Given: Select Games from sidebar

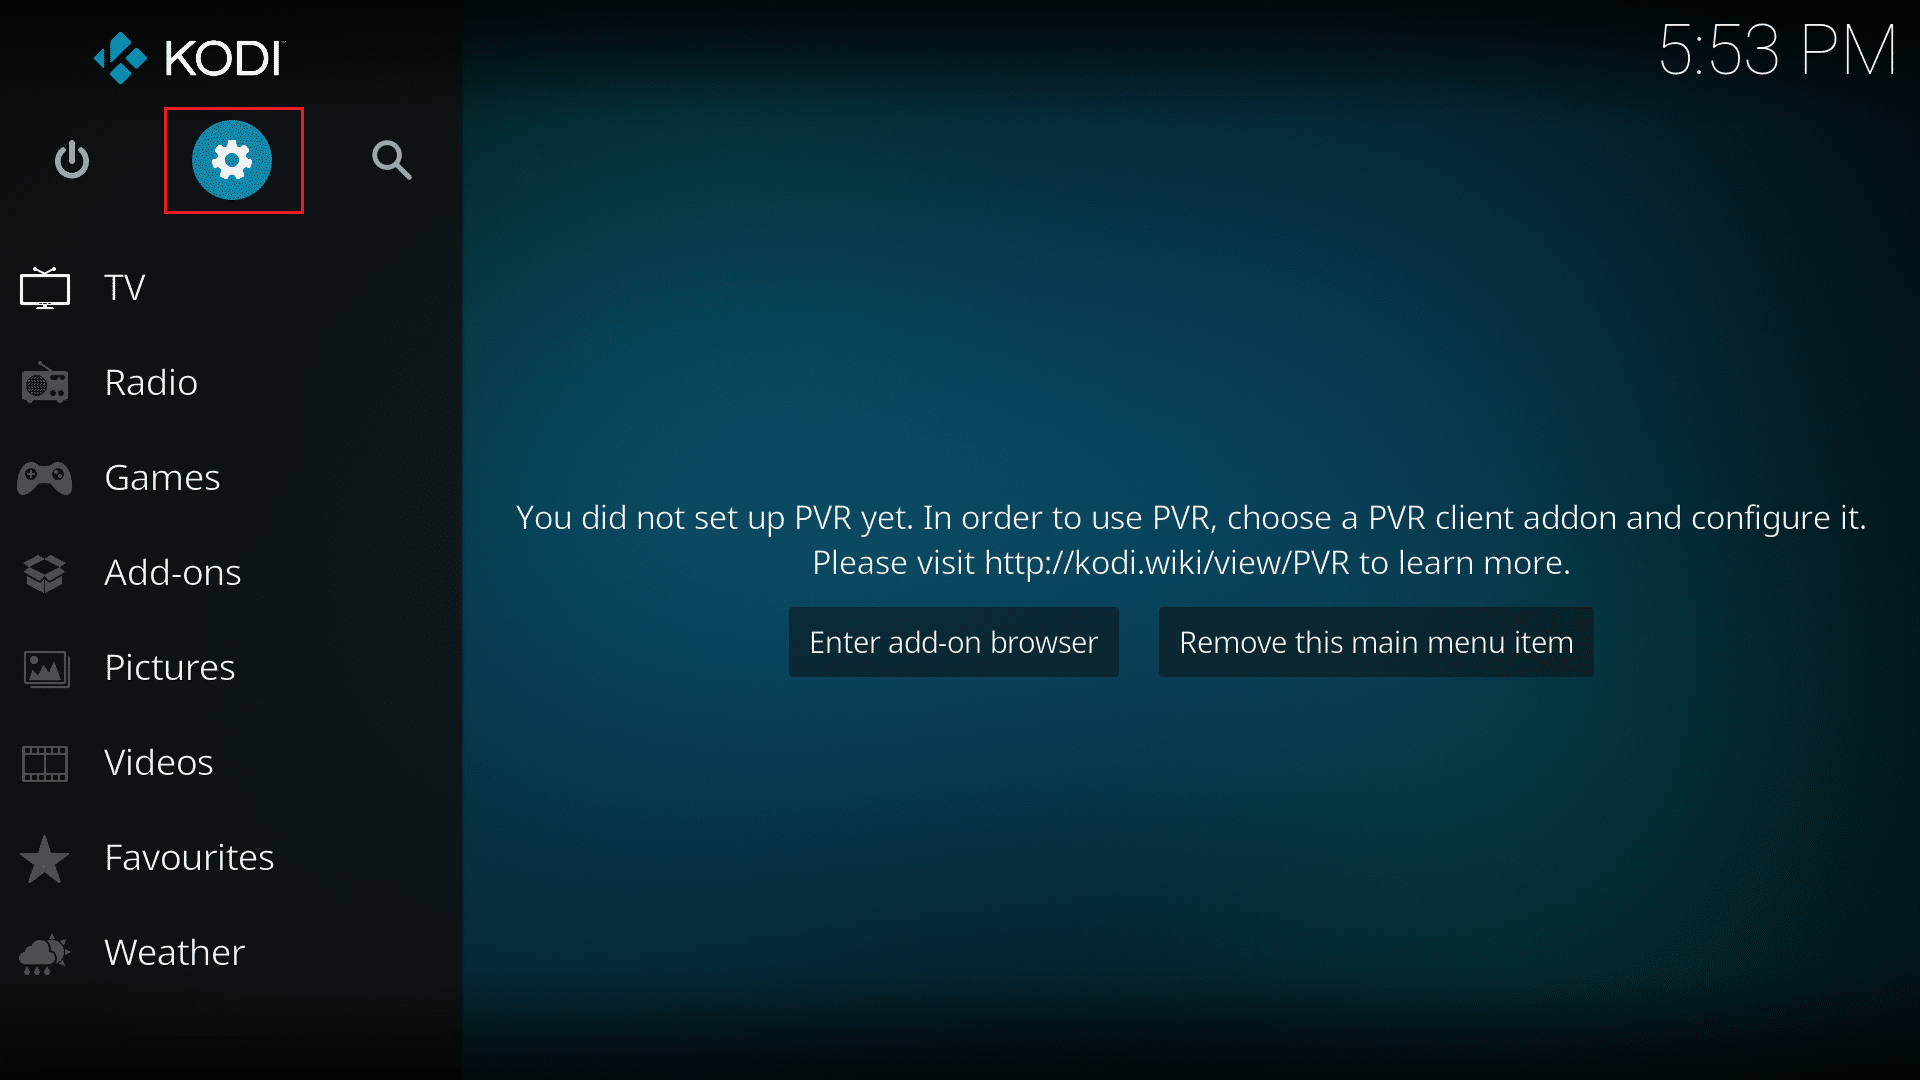Looking at the screenshot, I should tap(162, 476).
